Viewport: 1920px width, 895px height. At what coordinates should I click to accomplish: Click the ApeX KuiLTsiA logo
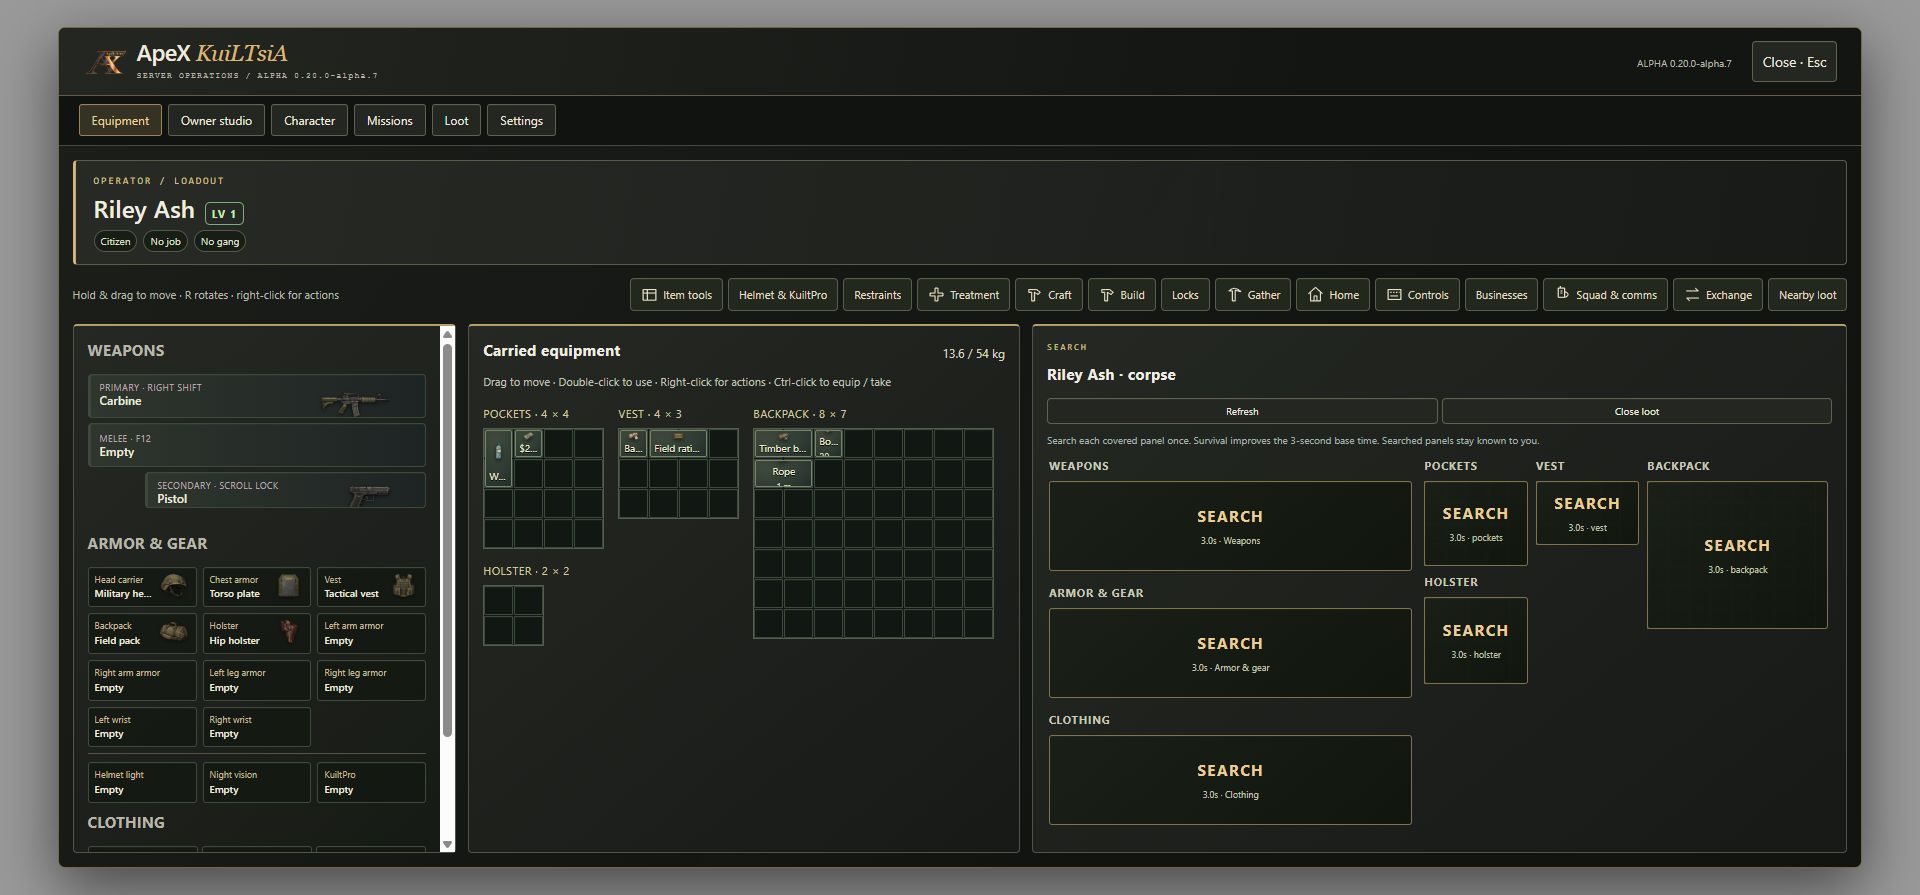coord(105,62)
